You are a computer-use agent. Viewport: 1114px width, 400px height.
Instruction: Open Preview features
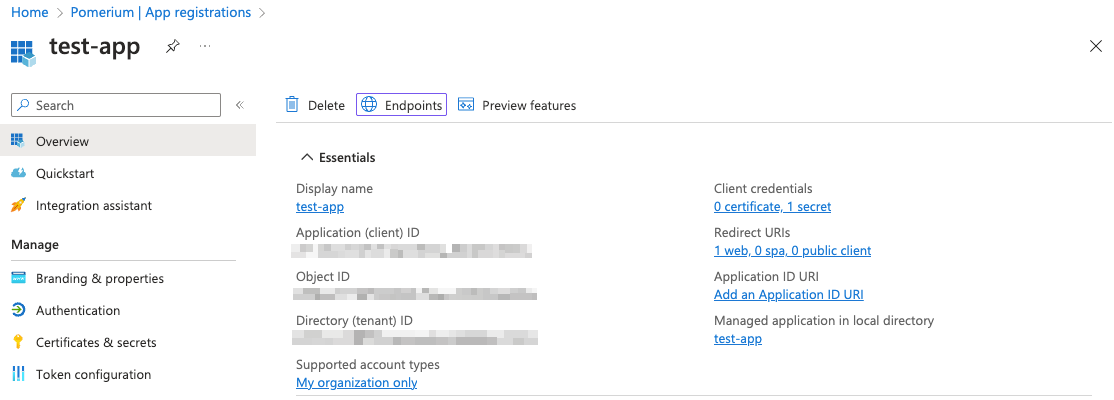517,105
